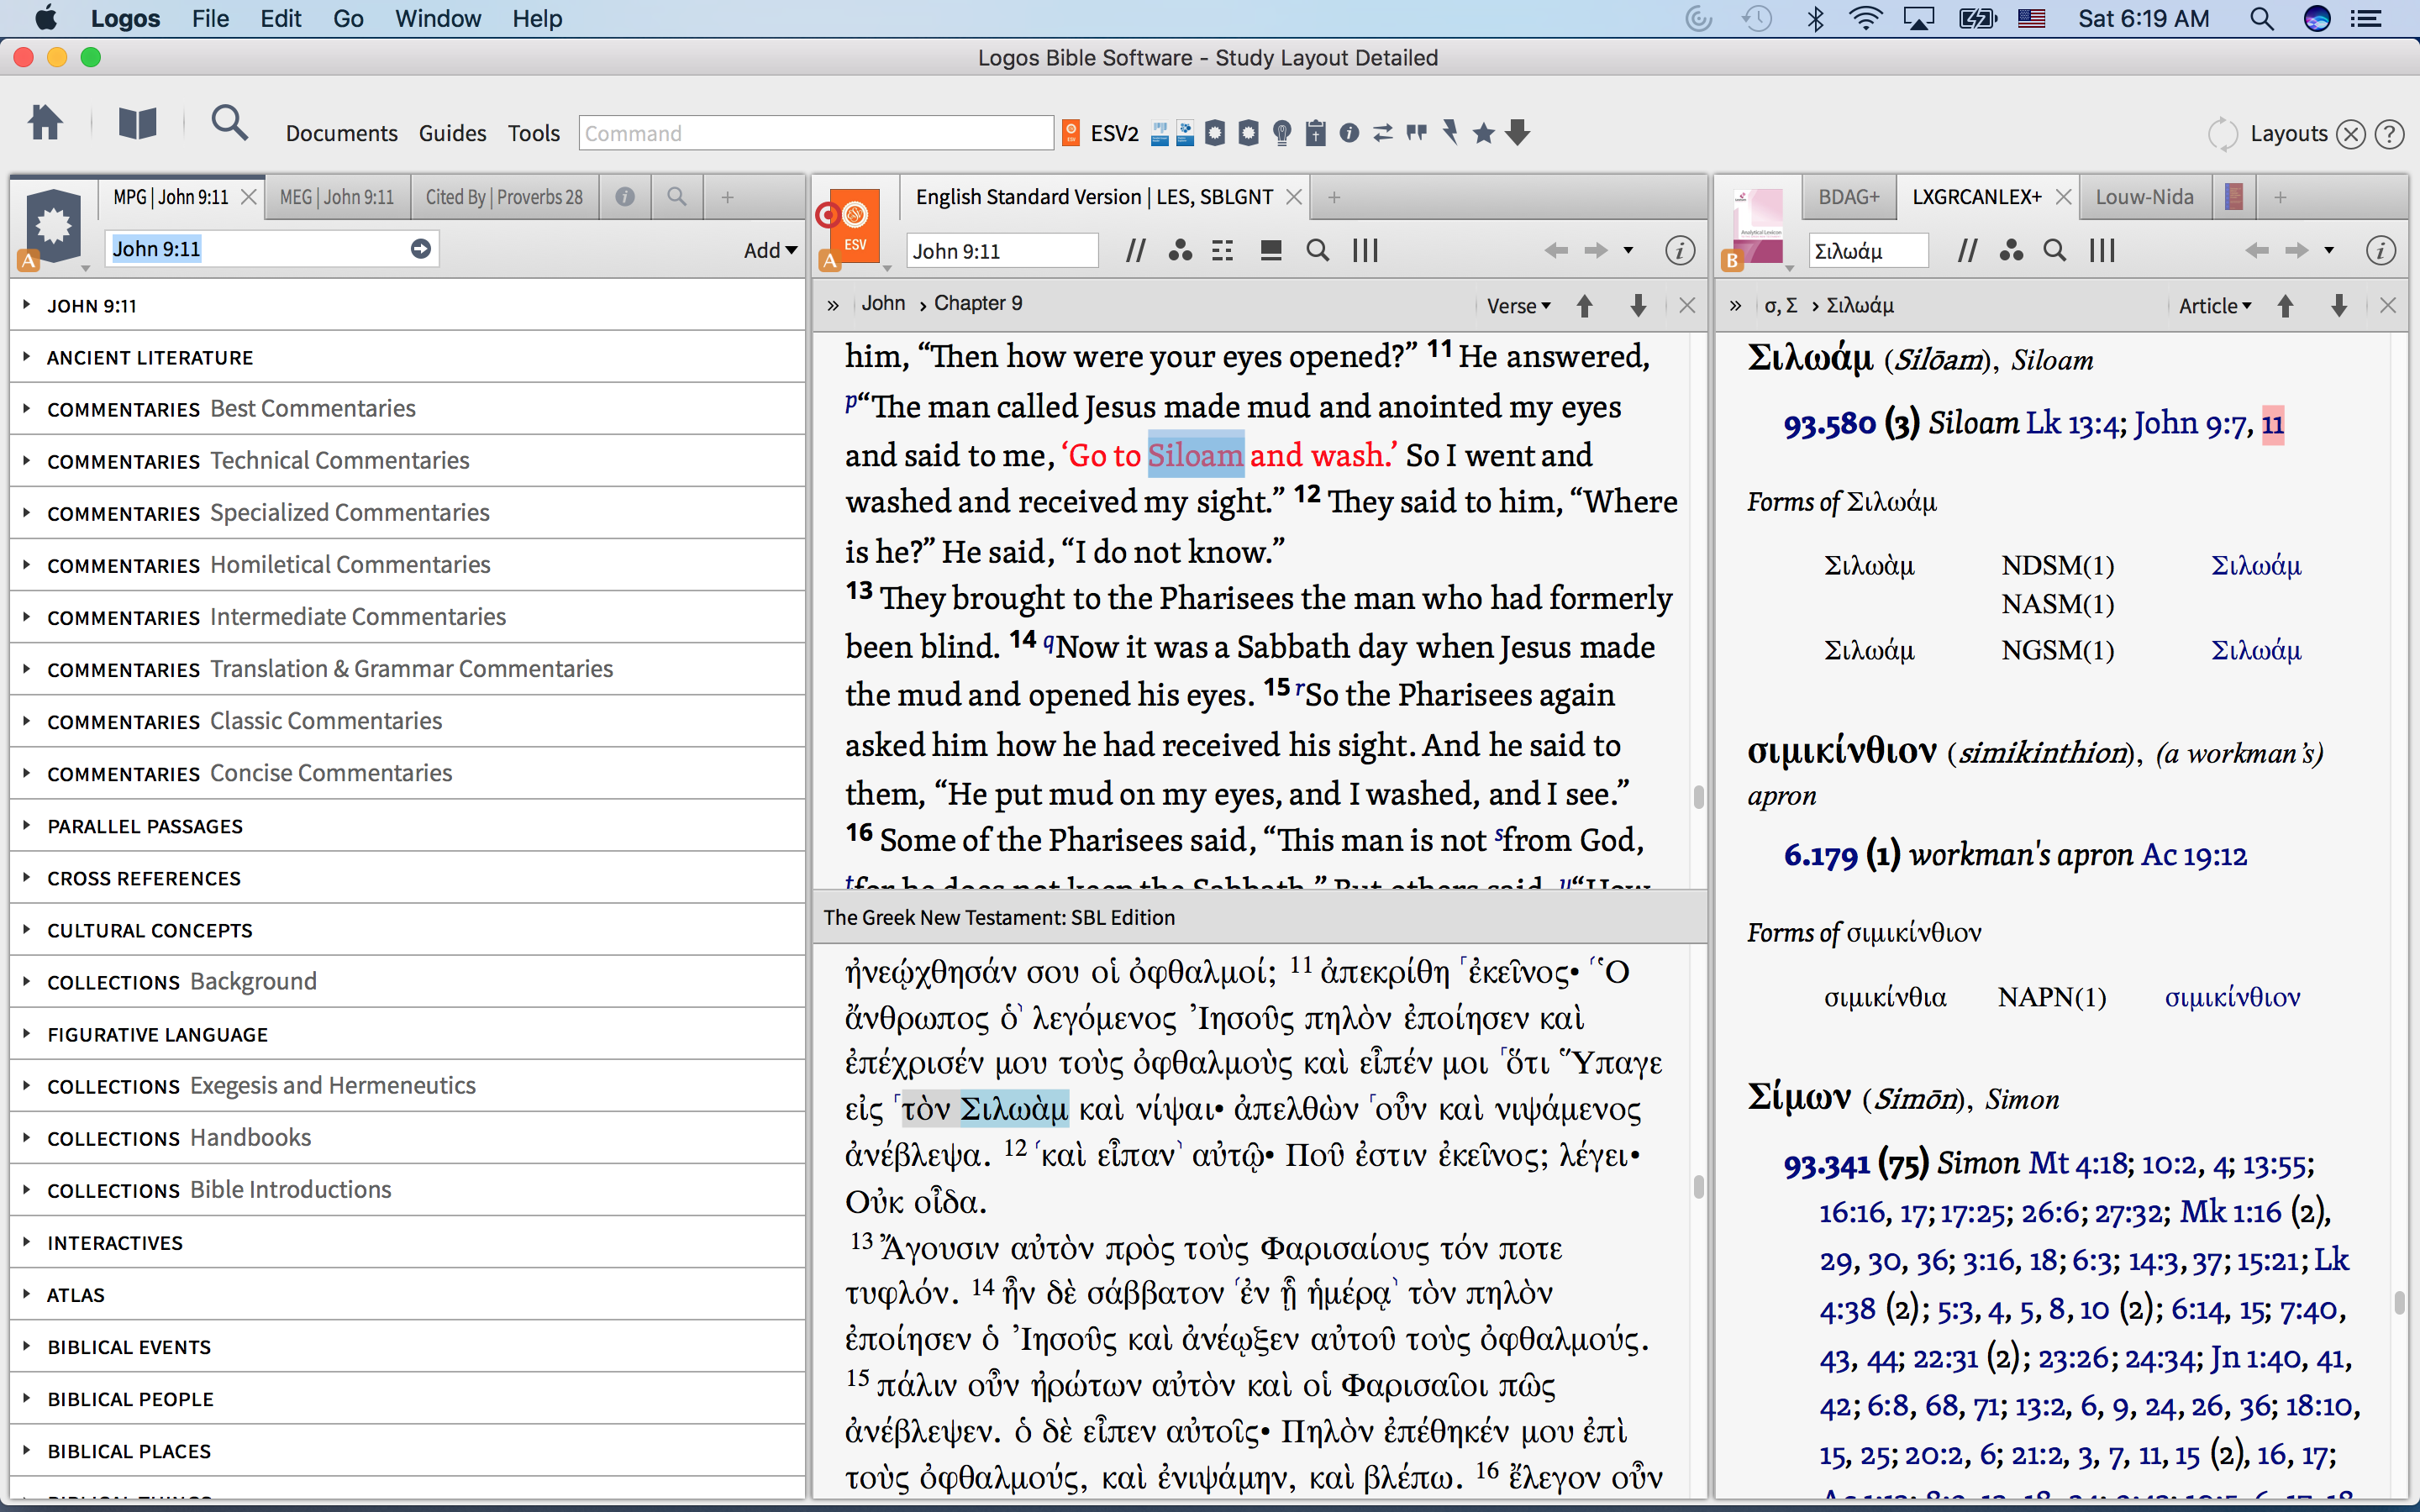The width and height of the screenshot is (2420, 1512).
Task: Open the Tools menu
Action: (533, 133)
